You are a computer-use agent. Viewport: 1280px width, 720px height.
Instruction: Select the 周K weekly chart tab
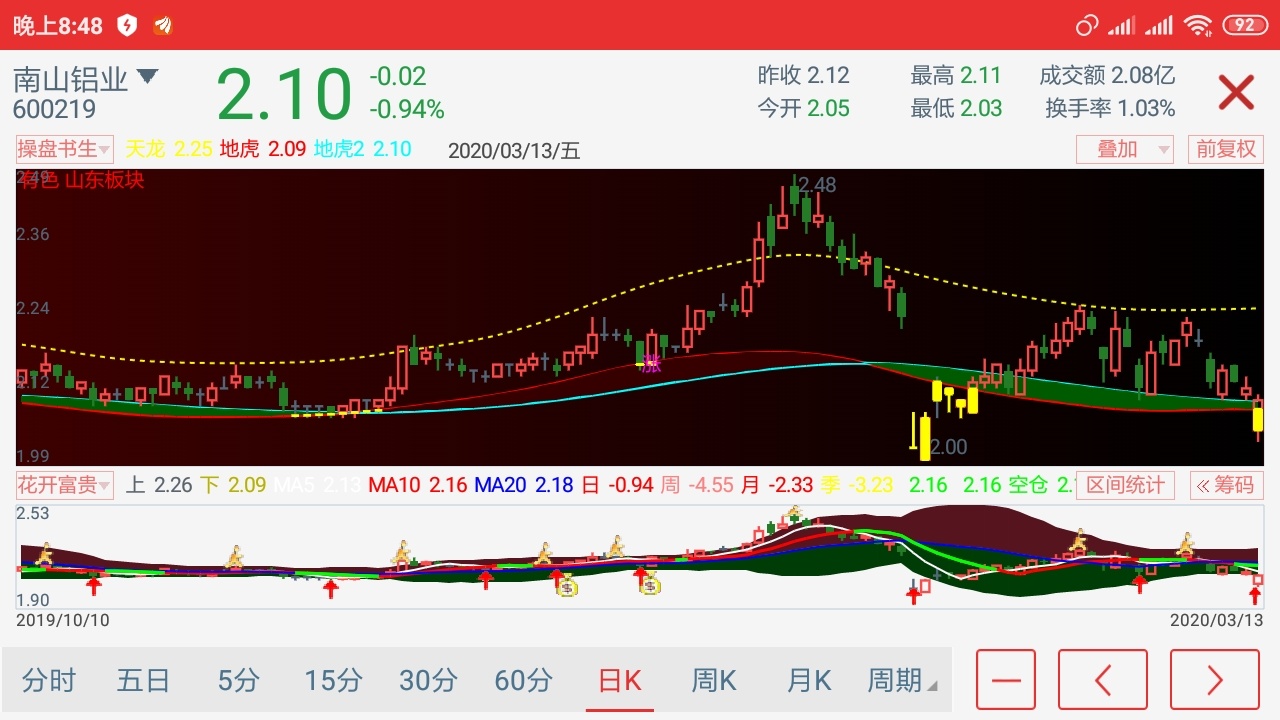(714, 681)
